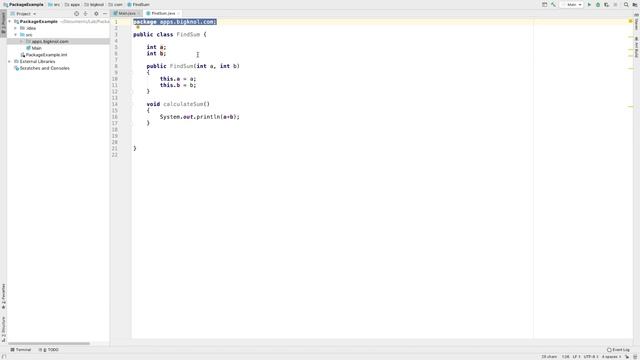Run the Main configuration with play icon
Image resolution: width=640 pixels, height=360 pixels.
pos(589,4)
